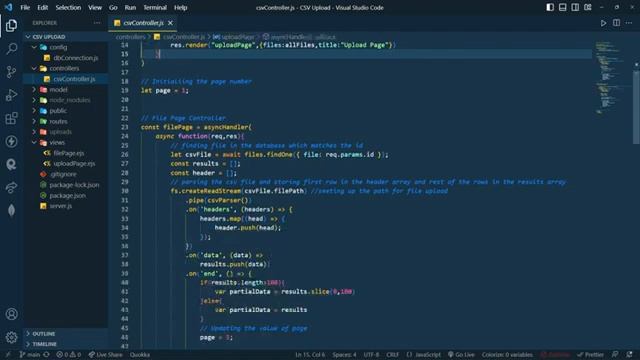The image size is (640, 360).
Task: Open the Source Control view
Action: [11, 72]
